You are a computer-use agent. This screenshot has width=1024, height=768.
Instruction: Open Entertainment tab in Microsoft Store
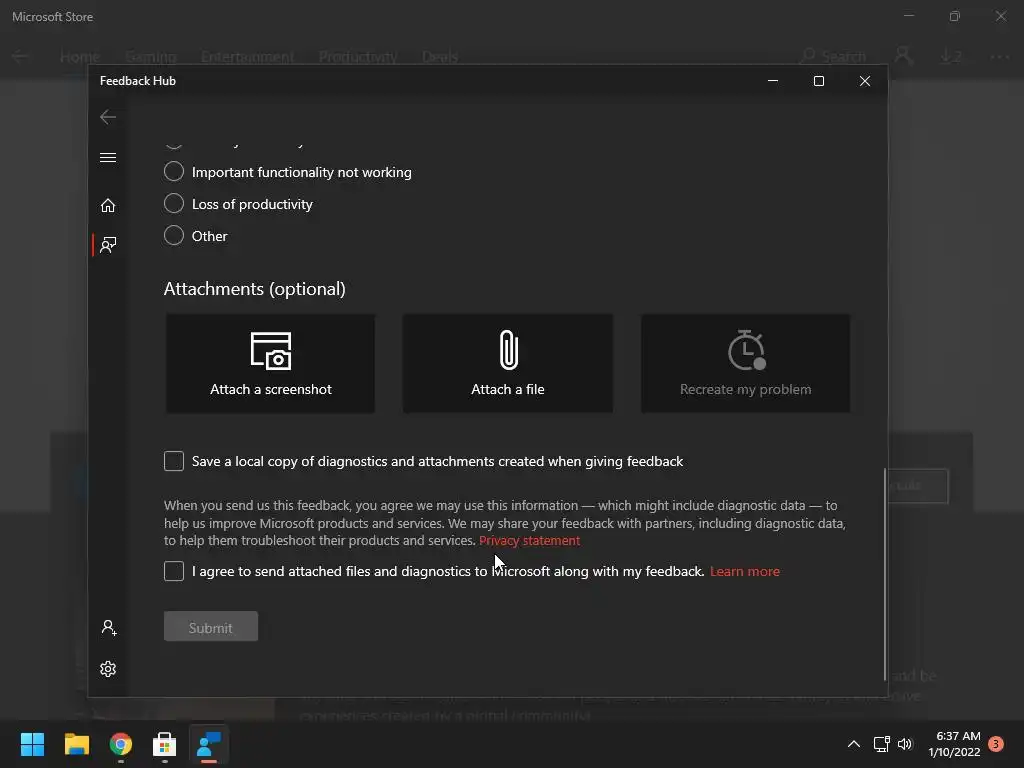coord(248,57)
